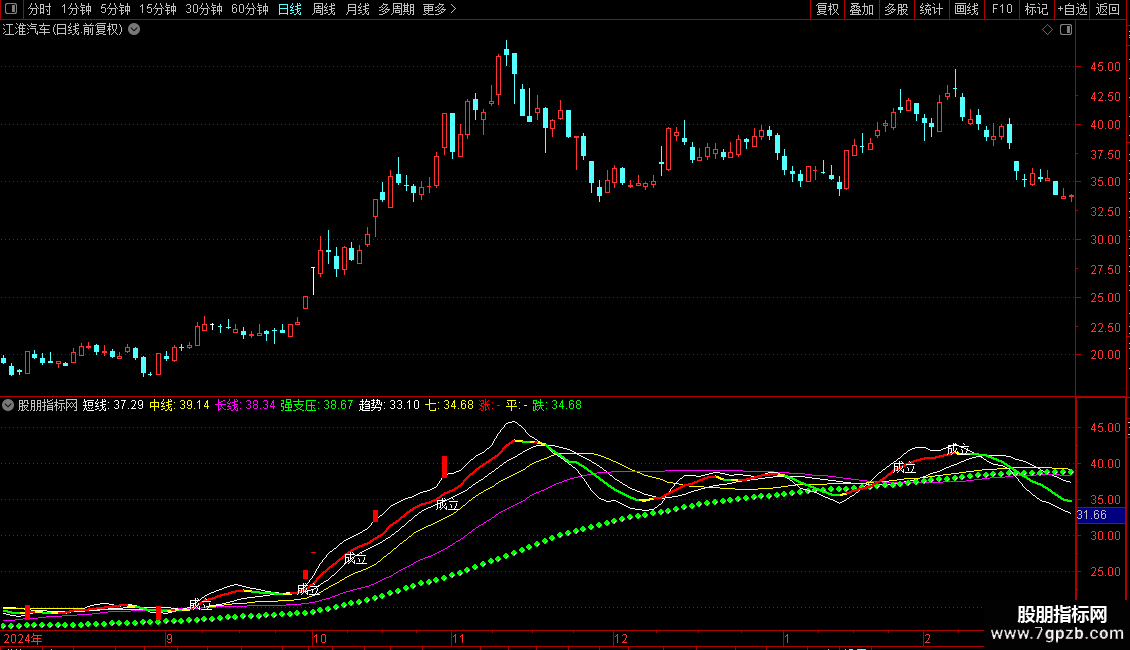Click the month 11 date marker
Viewport: 1130px width, 650px height.
458,638
